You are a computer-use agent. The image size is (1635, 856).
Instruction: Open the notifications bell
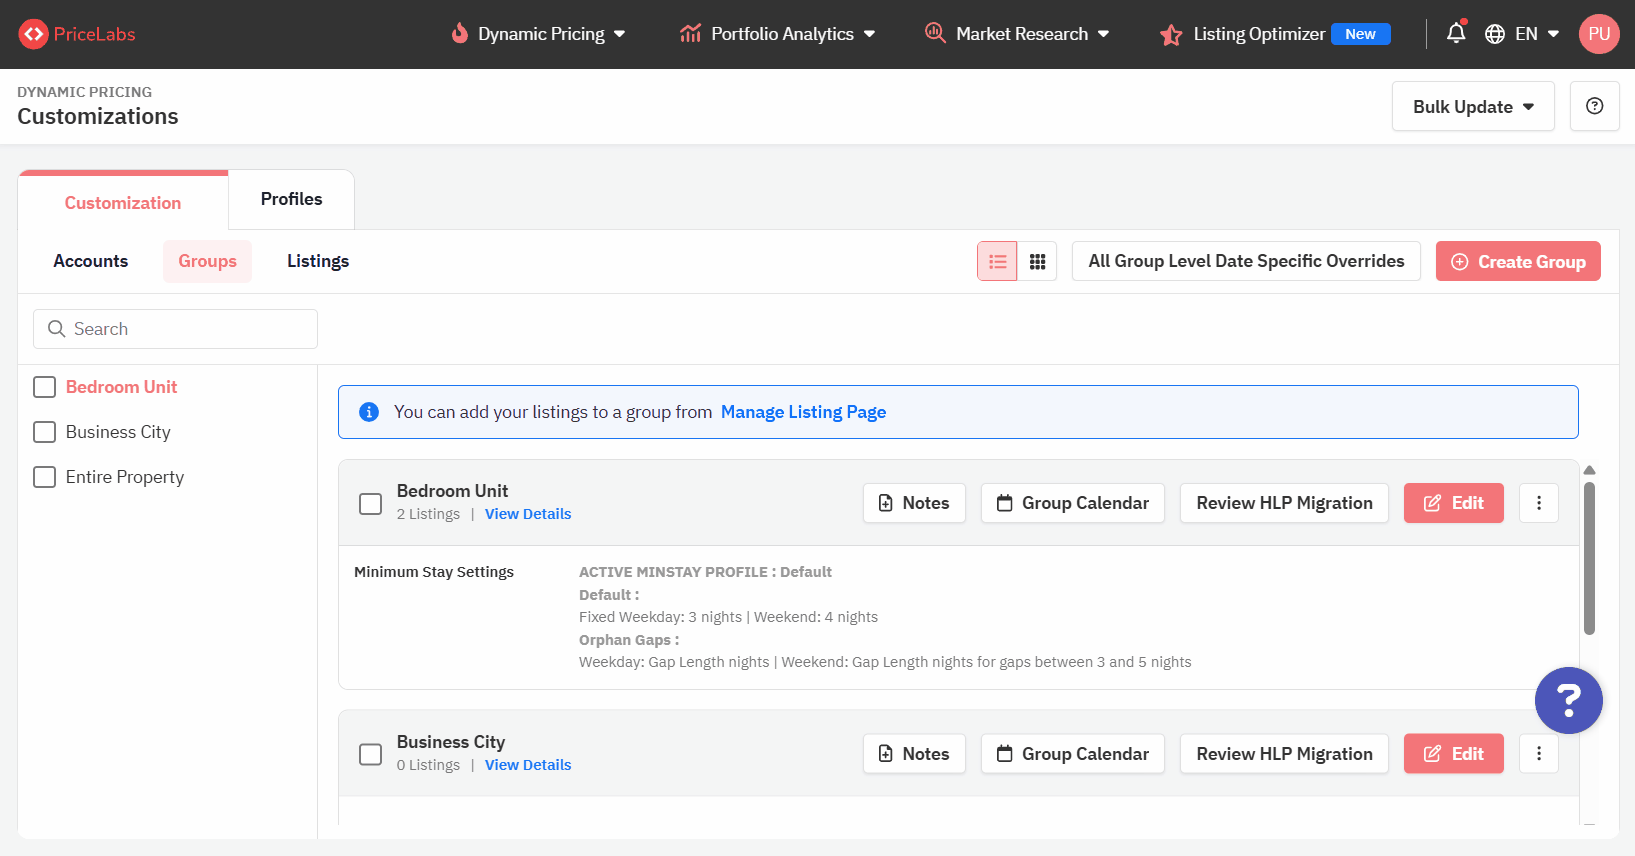(x=1456, y=34)
